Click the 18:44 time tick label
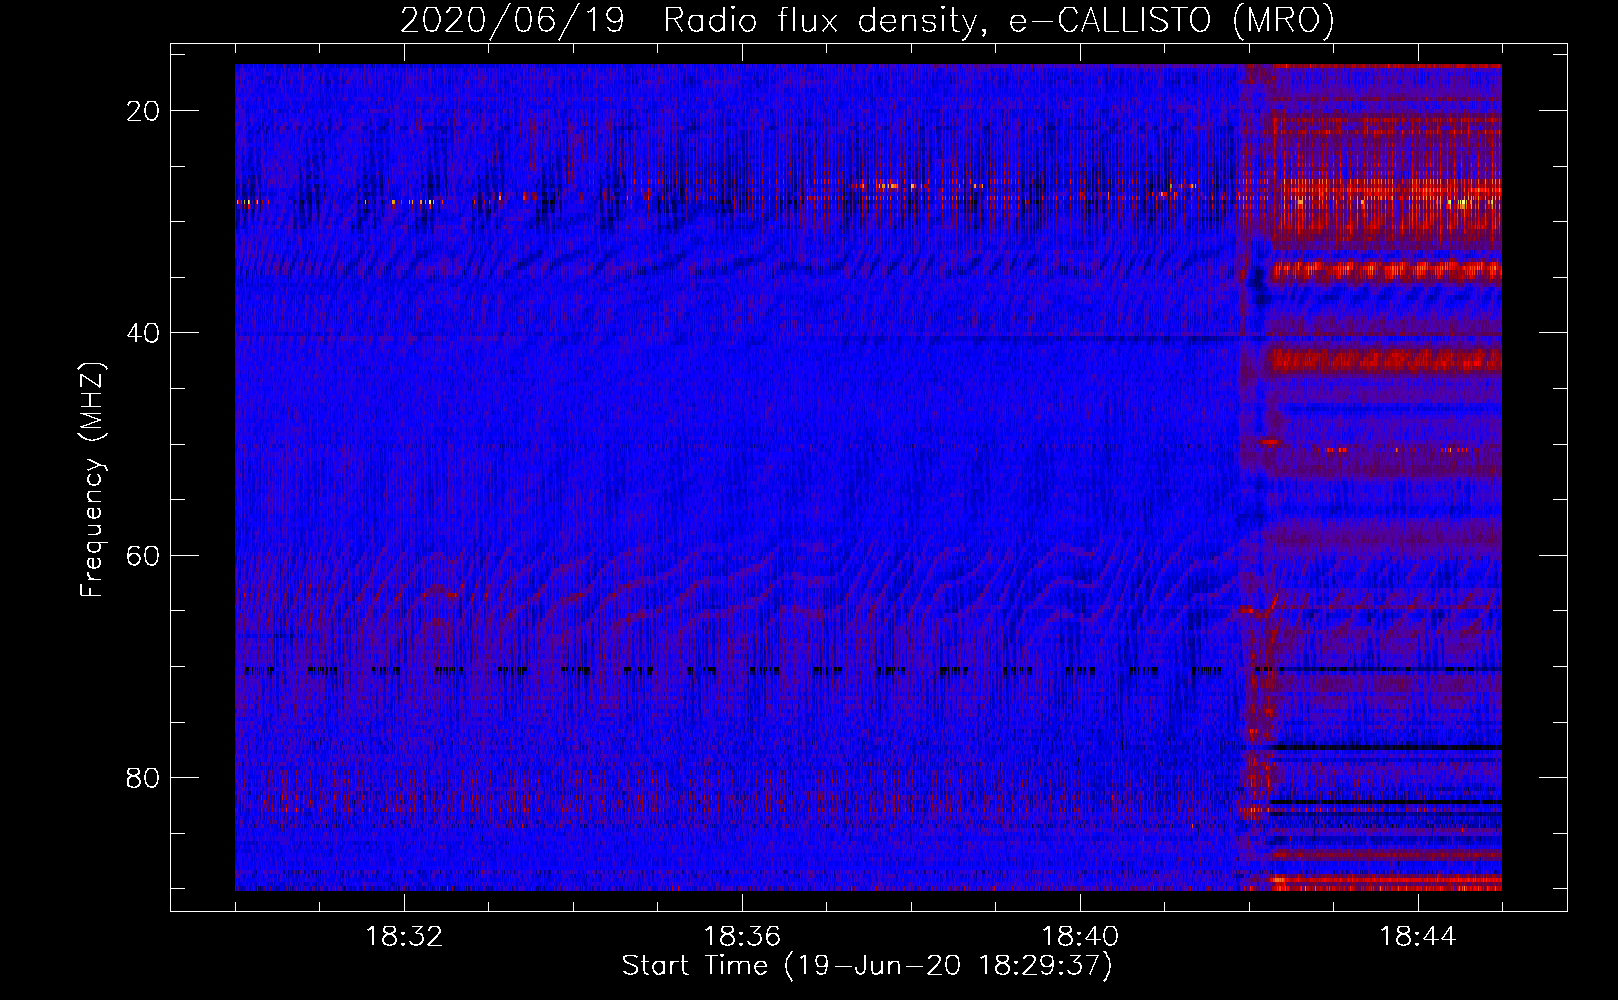 1418,937
